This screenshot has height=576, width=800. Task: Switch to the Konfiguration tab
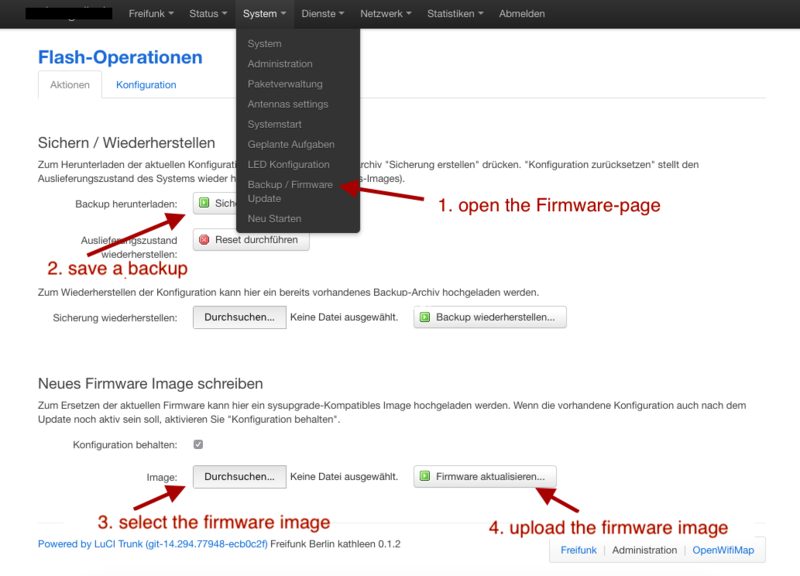tap(146, 85)
